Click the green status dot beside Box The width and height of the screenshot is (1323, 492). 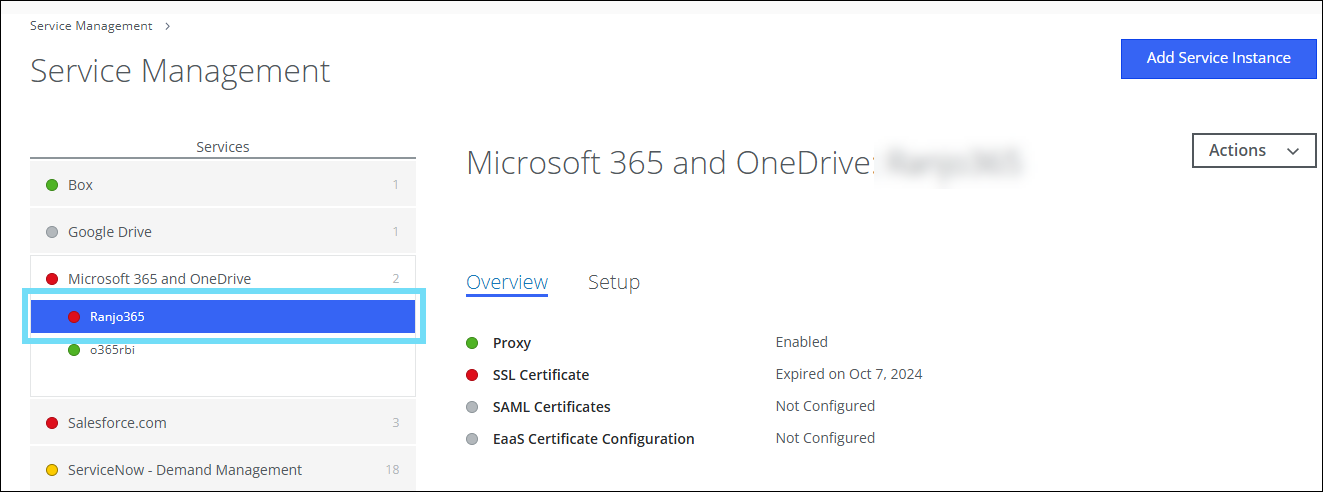[52, 185]
